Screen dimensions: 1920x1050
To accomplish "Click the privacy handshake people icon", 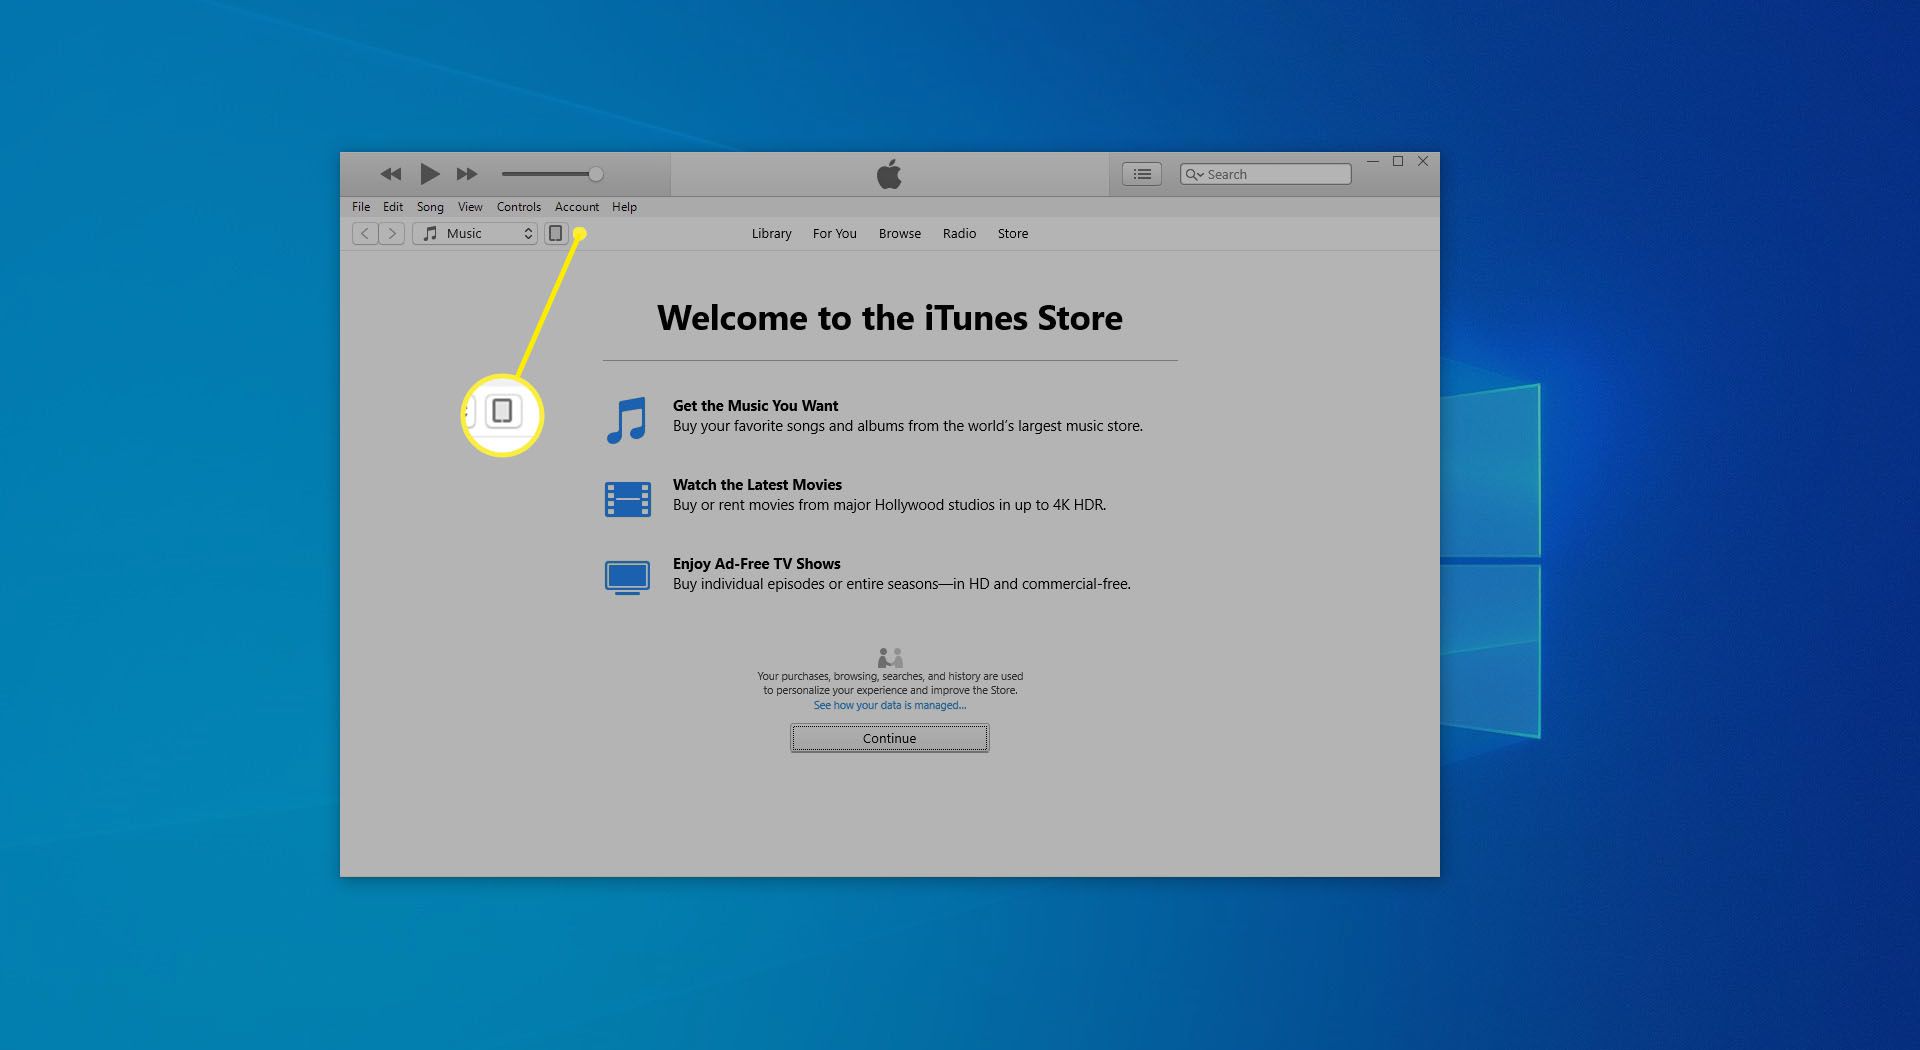I will pos(889,657).
